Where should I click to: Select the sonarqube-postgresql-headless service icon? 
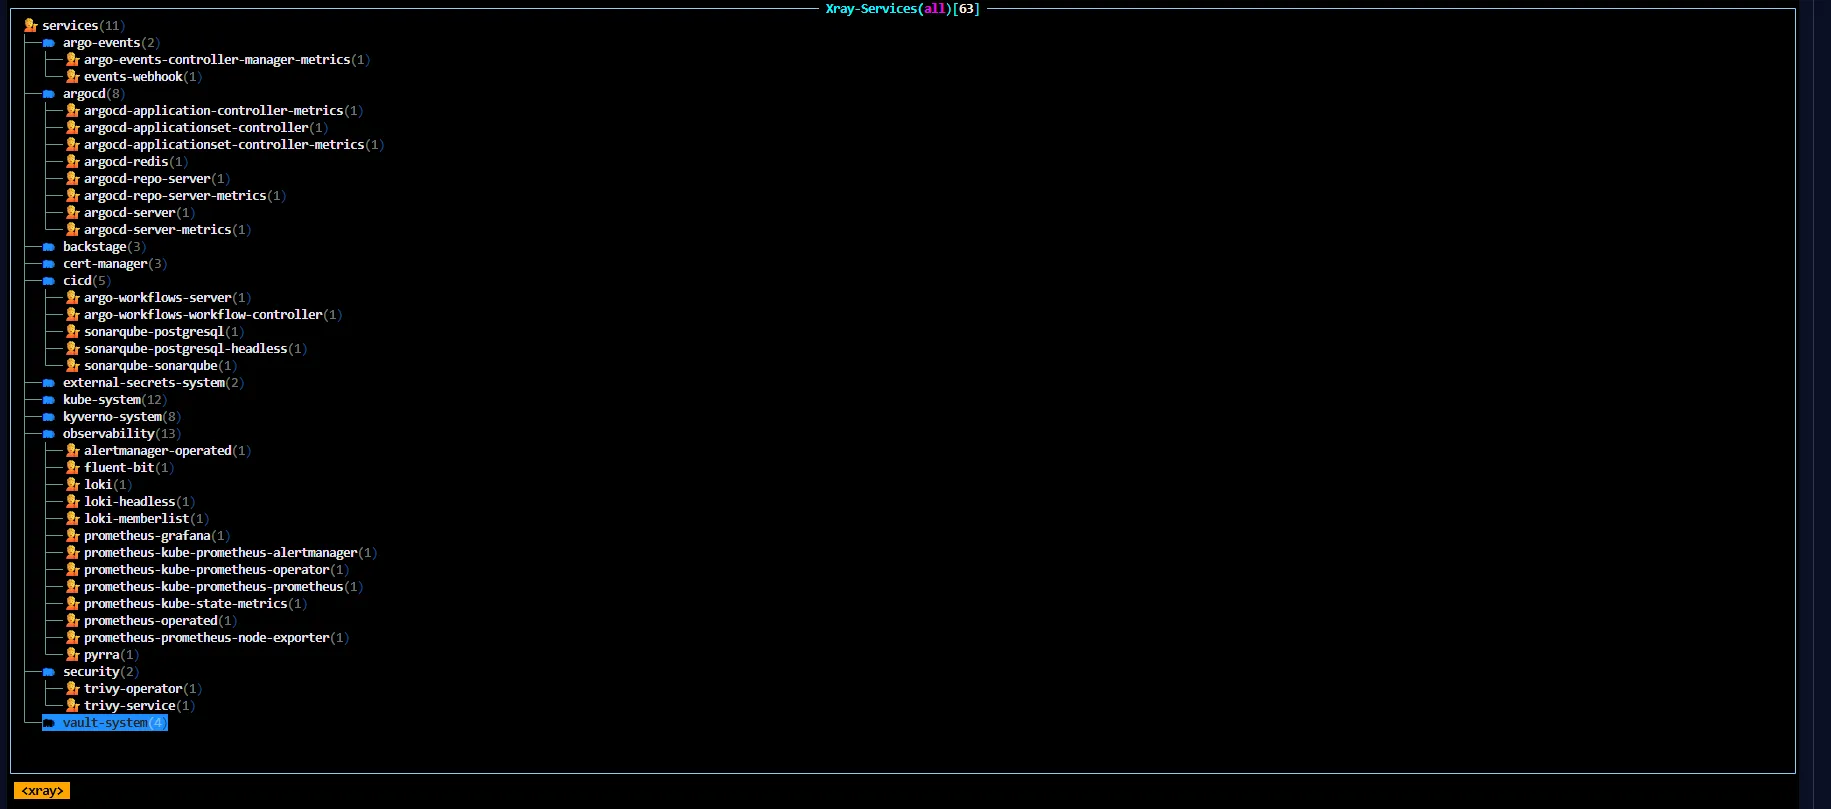tap(73, 349)
